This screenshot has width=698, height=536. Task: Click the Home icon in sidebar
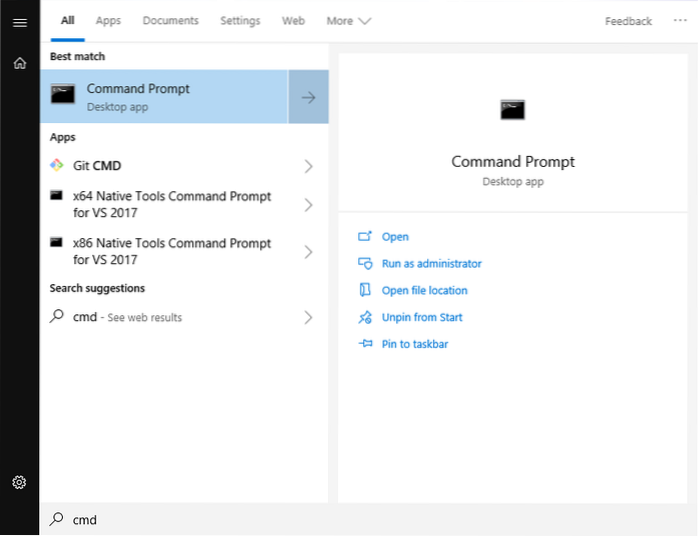coord(19,63)
